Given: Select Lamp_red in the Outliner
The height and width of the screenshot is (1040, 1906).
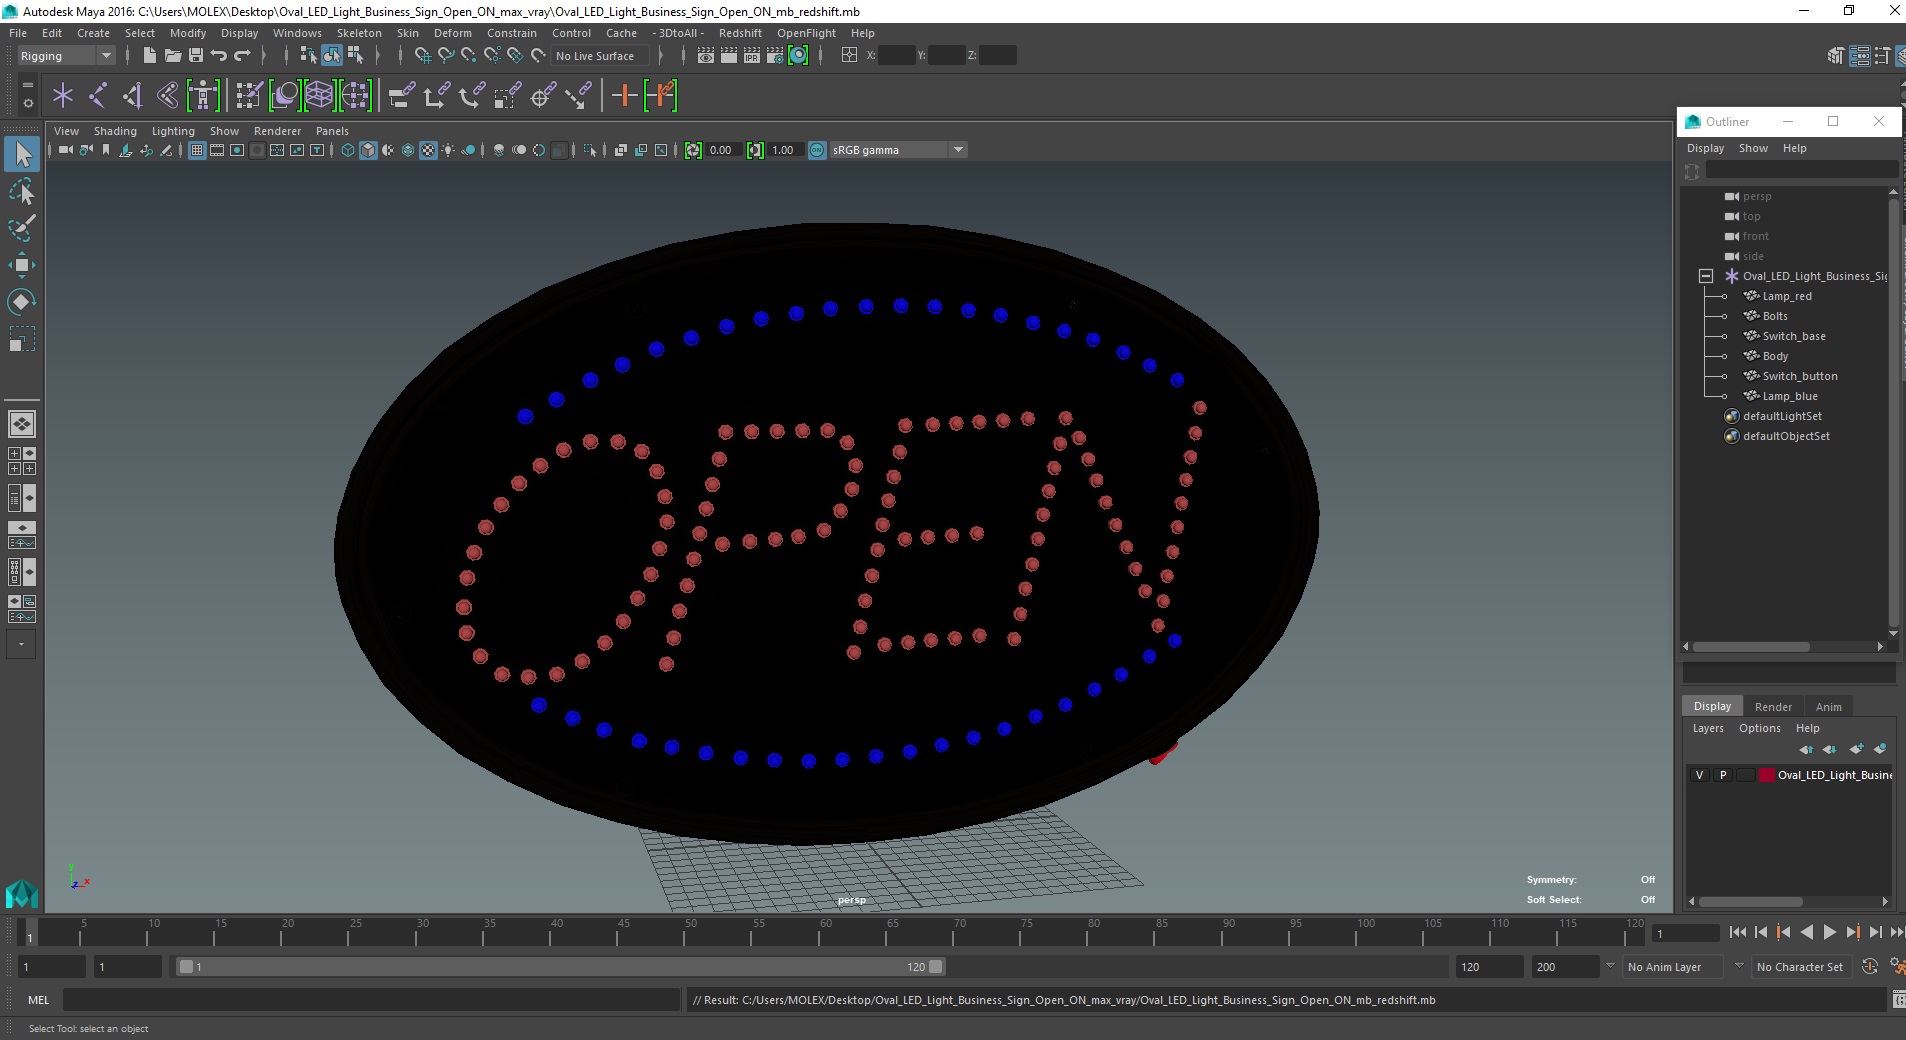Looking at the screenshot, I should pyautogui.click(x=1786, y=296).
